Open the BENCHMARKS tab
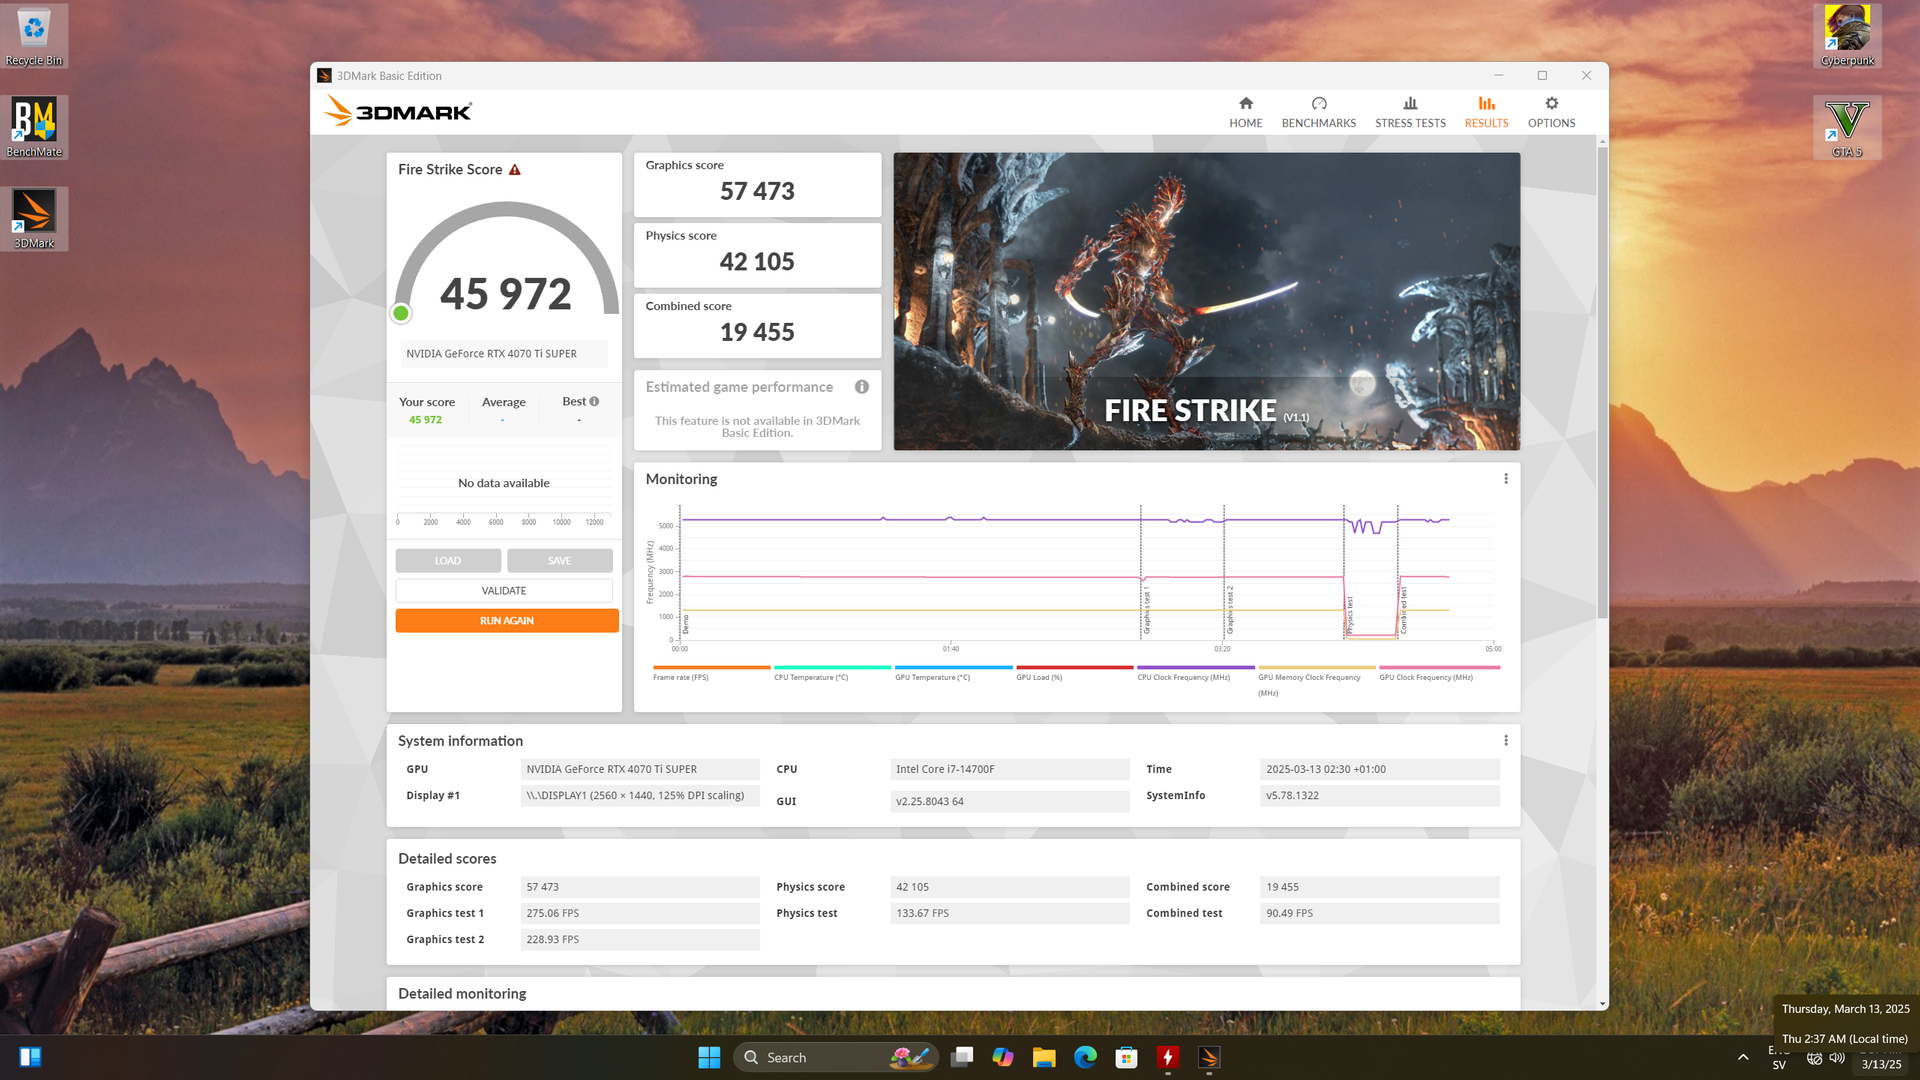The height and width of the screenshot is (1080, 1920). pyautogui.click(x=1318, y=112)
